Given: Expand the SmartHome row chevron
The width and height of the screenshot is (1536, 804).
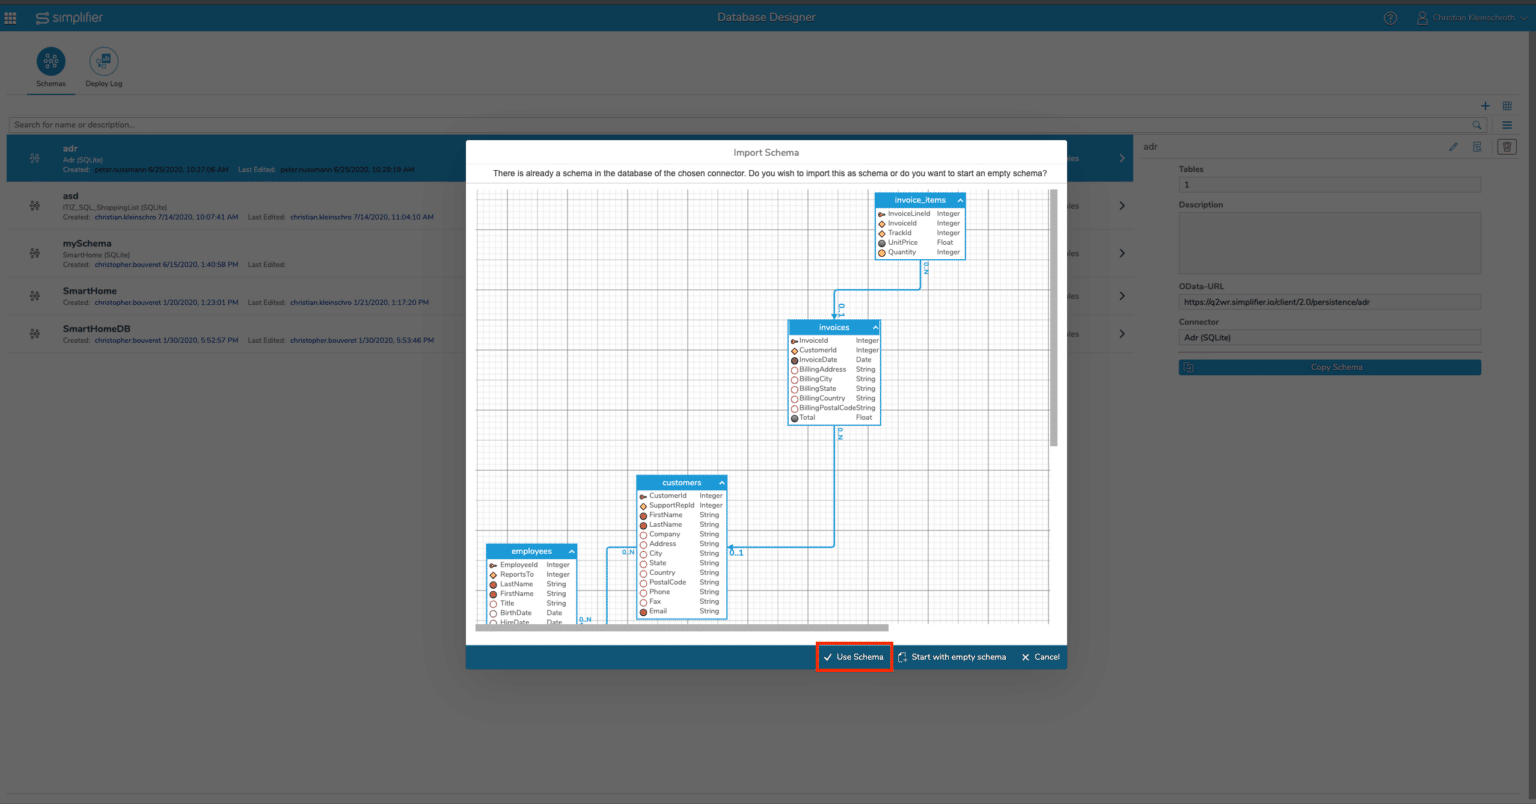Looking at the screenshot, I should click(x=1122, y=296).
